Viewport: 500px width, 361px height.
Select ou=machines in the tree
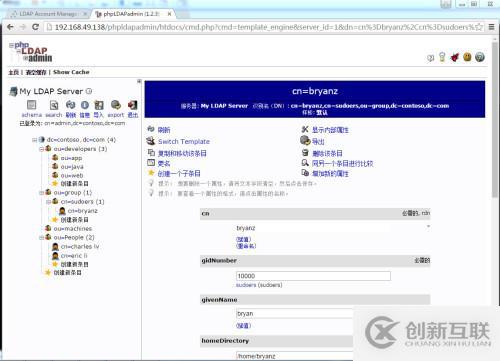pyautogui.click(x=73, y=229)
